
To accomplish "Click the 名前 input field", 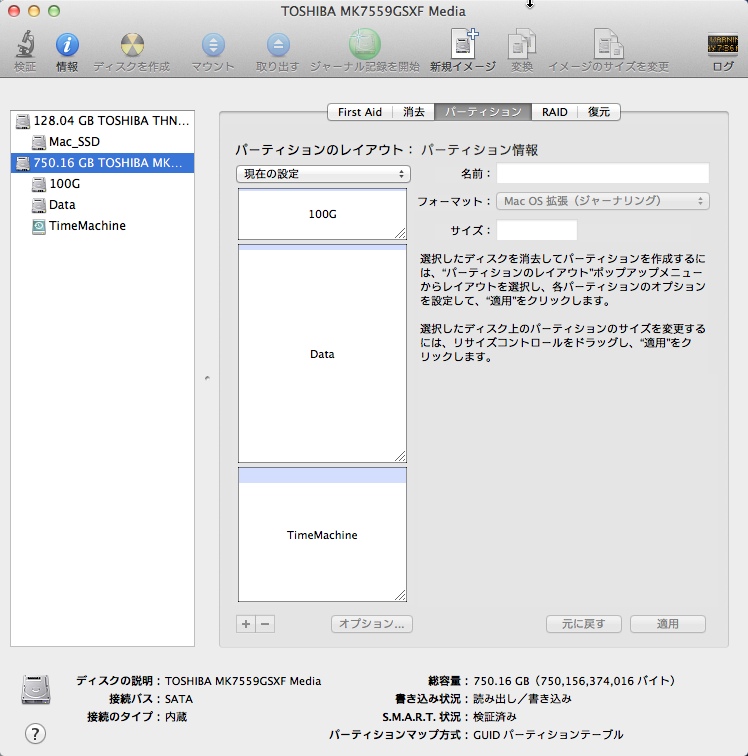I will [603, 173].
